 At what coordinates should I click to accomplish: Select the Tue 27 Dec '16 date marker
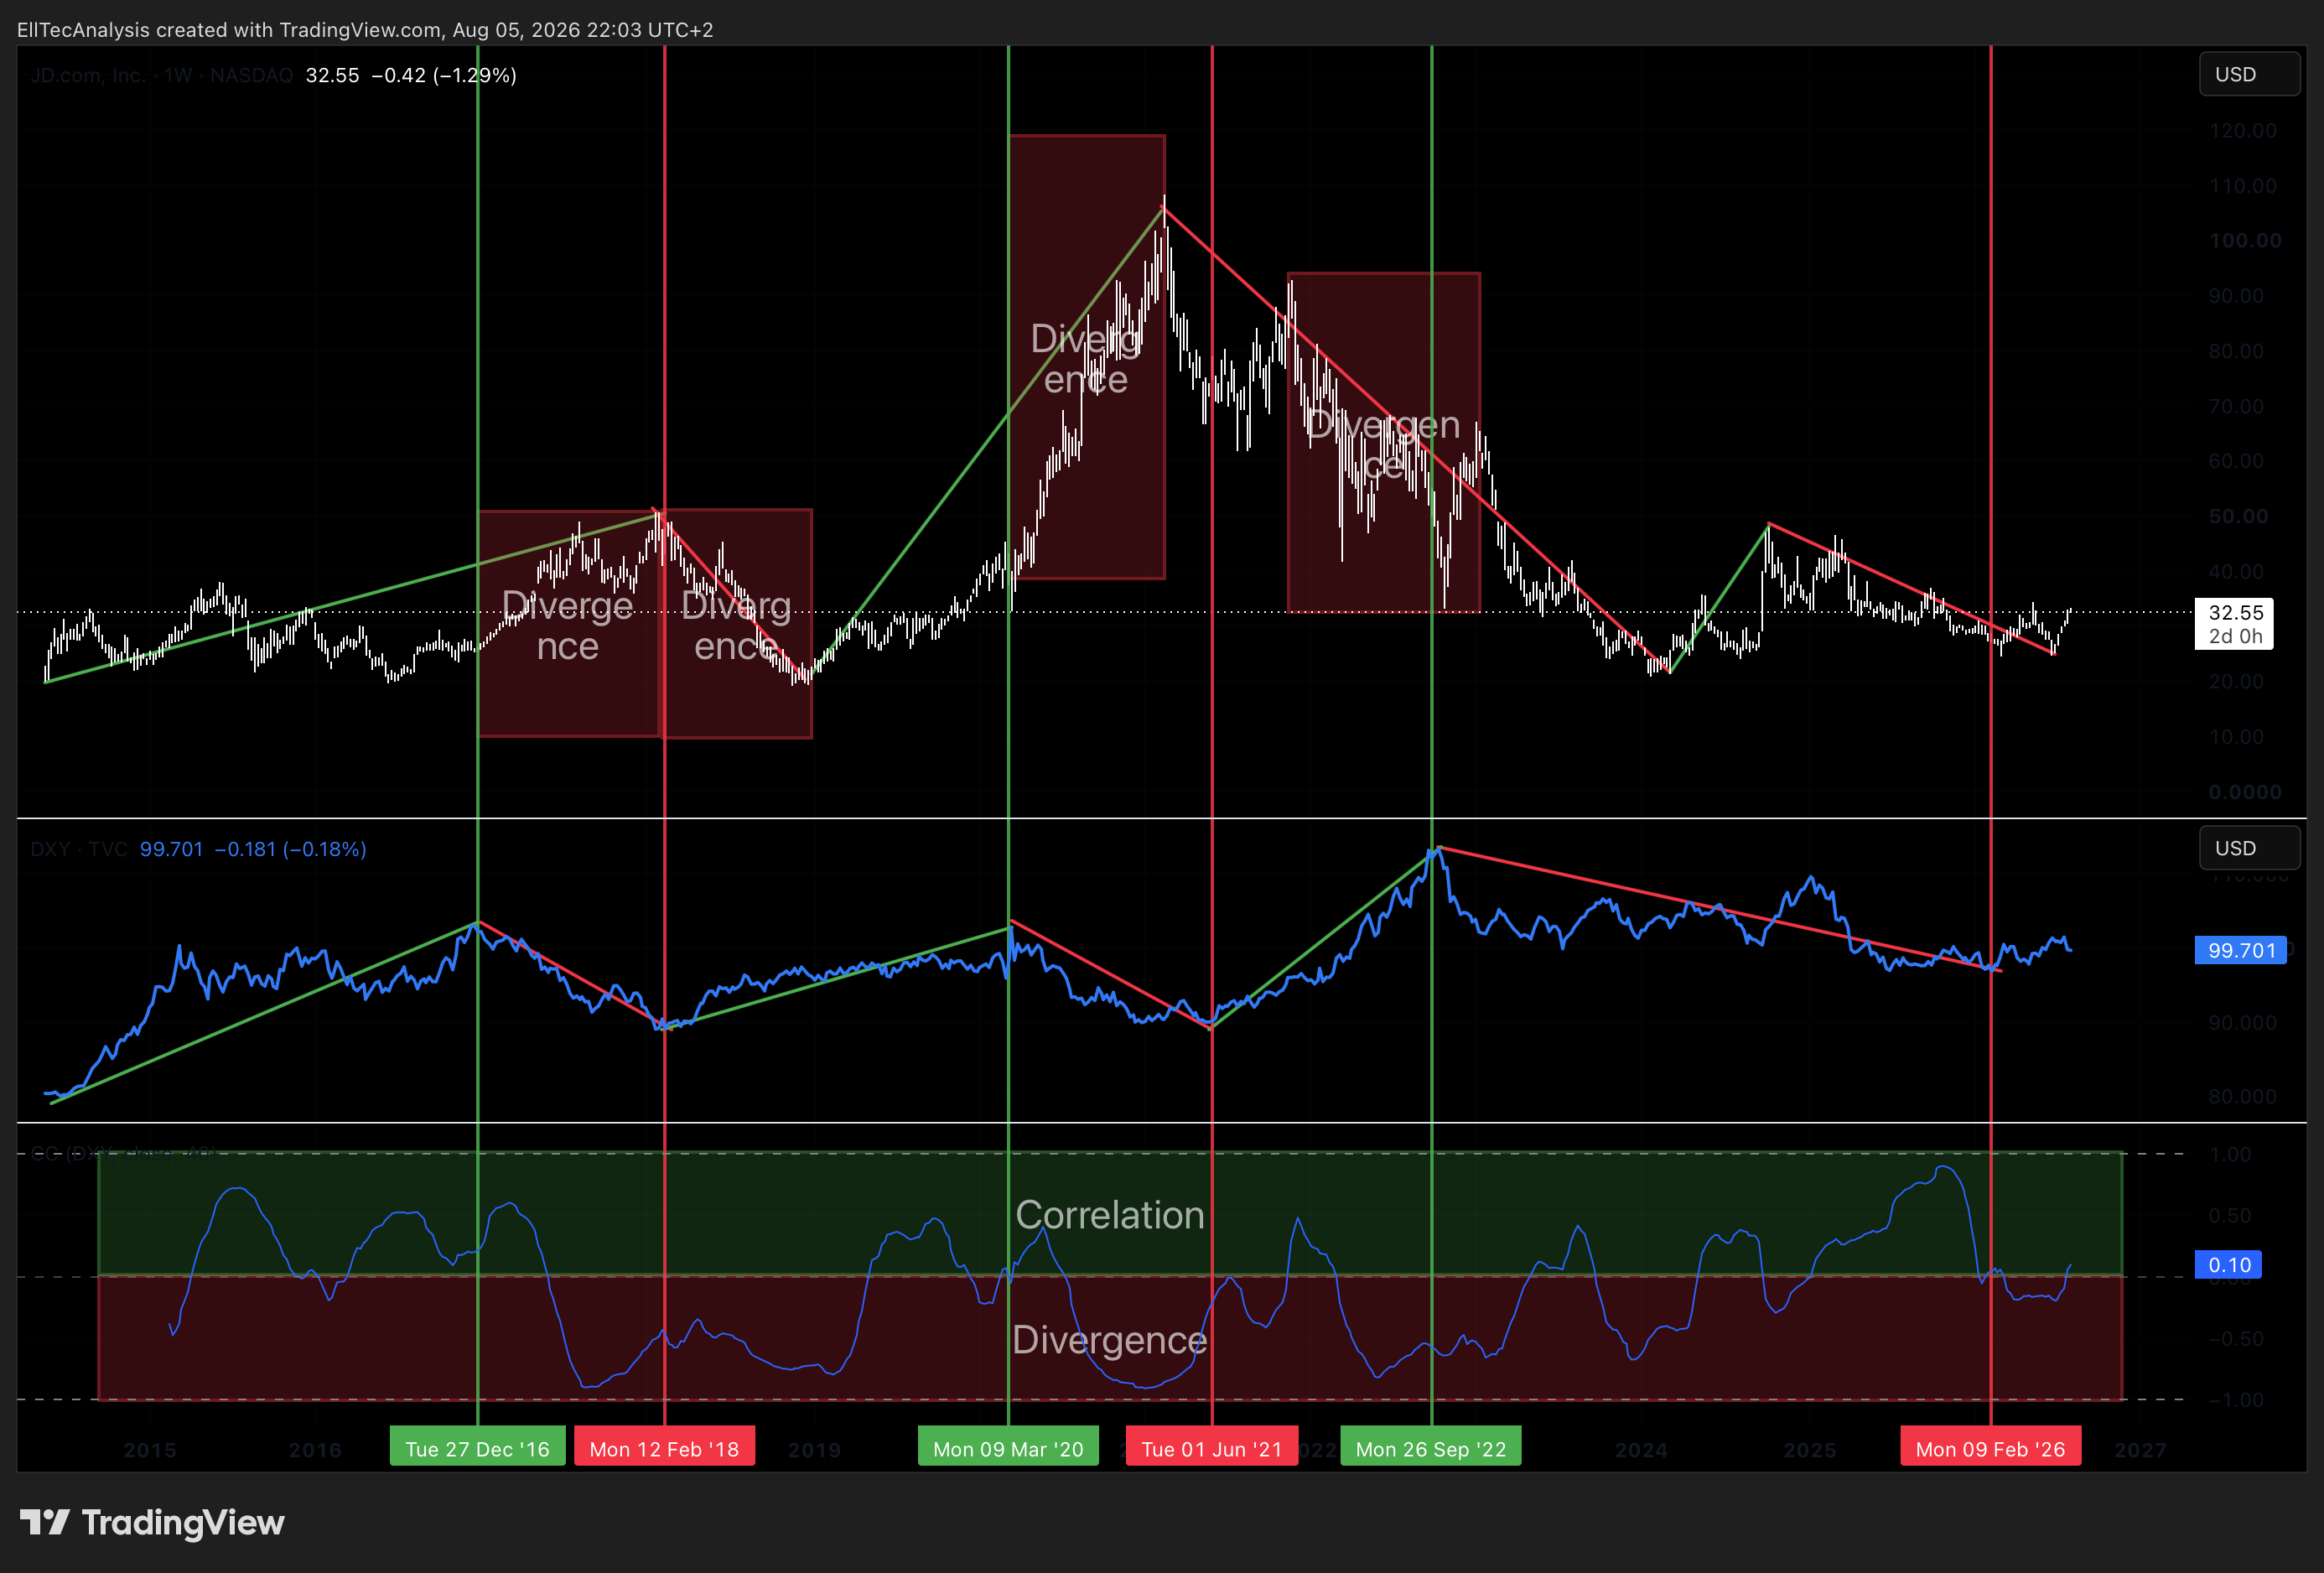(x=477, y=1448)
